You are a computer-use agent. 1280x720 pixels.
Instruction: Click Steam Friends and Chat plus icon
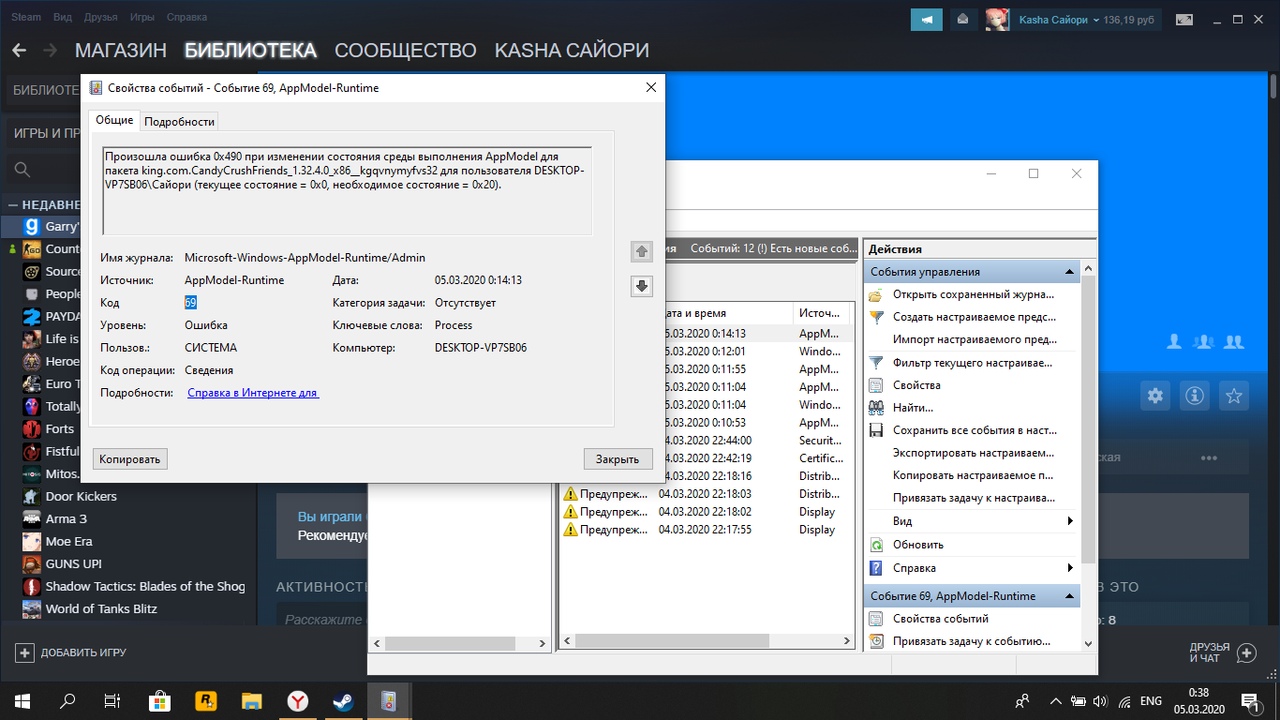click(1246, 653)
